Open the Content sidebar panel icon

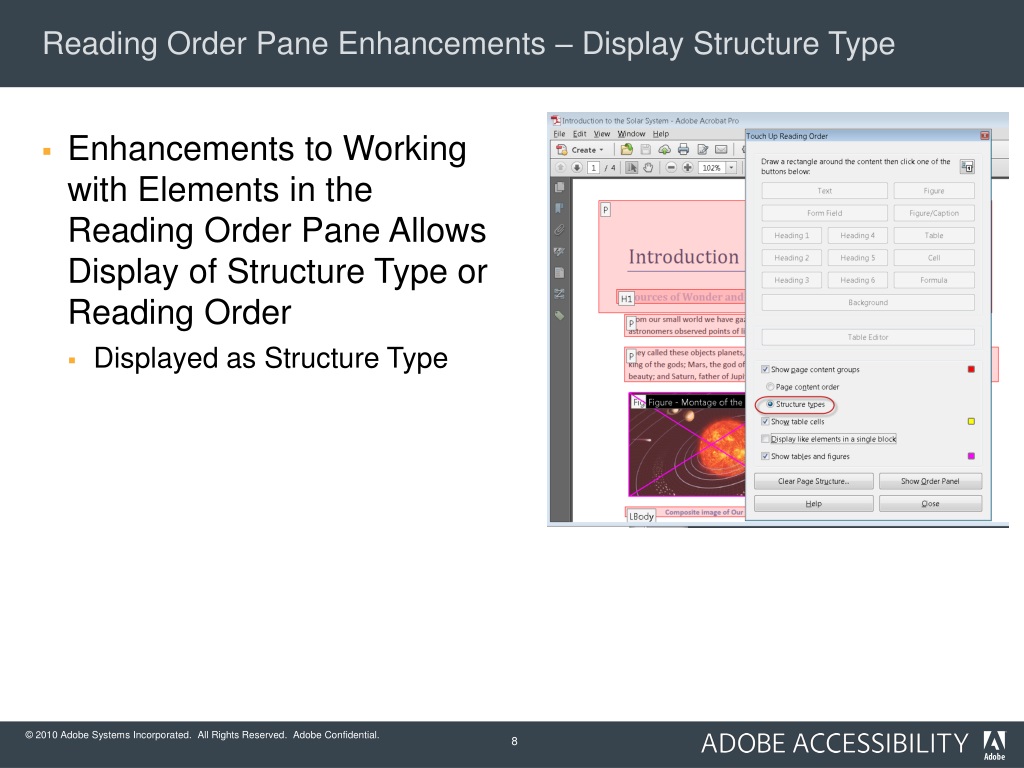click(x=560, y=273)
